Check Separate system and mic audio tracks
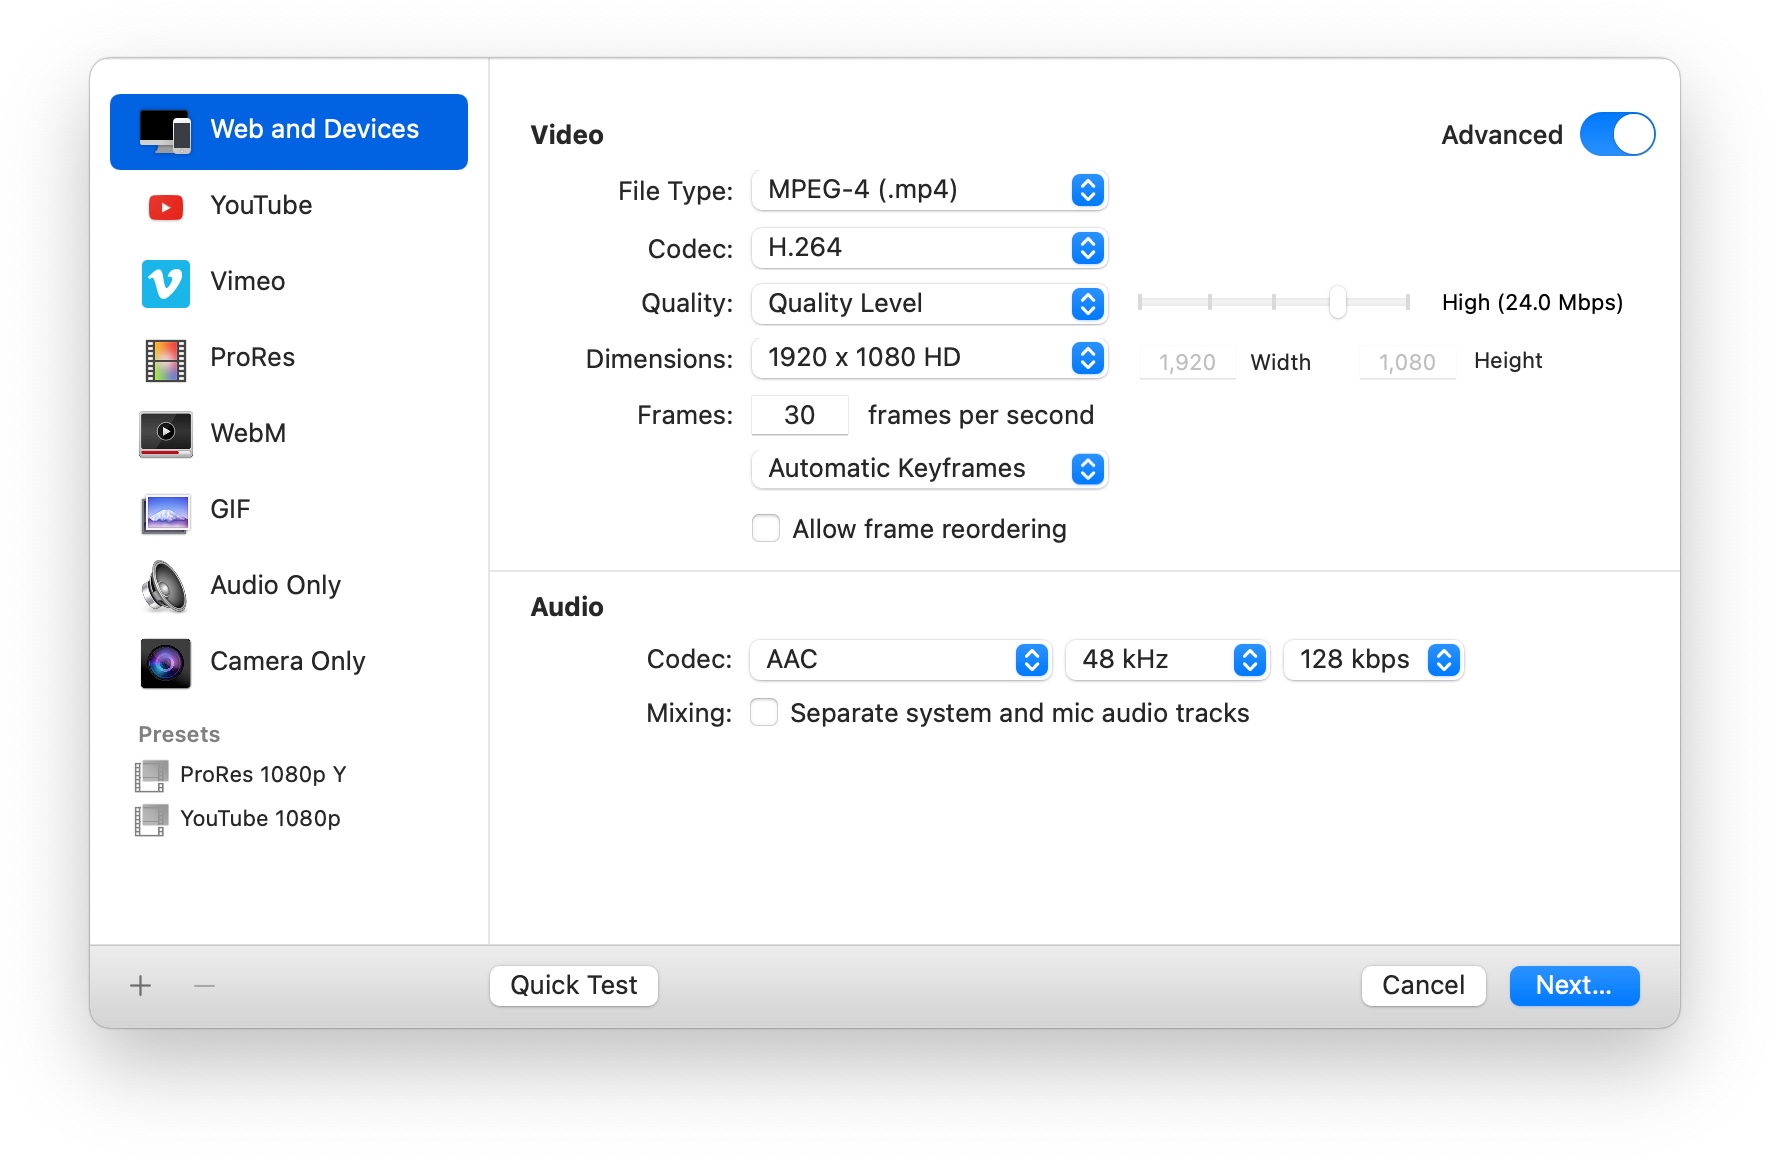The image size is (1770, 1158). [x=764, y=712]
